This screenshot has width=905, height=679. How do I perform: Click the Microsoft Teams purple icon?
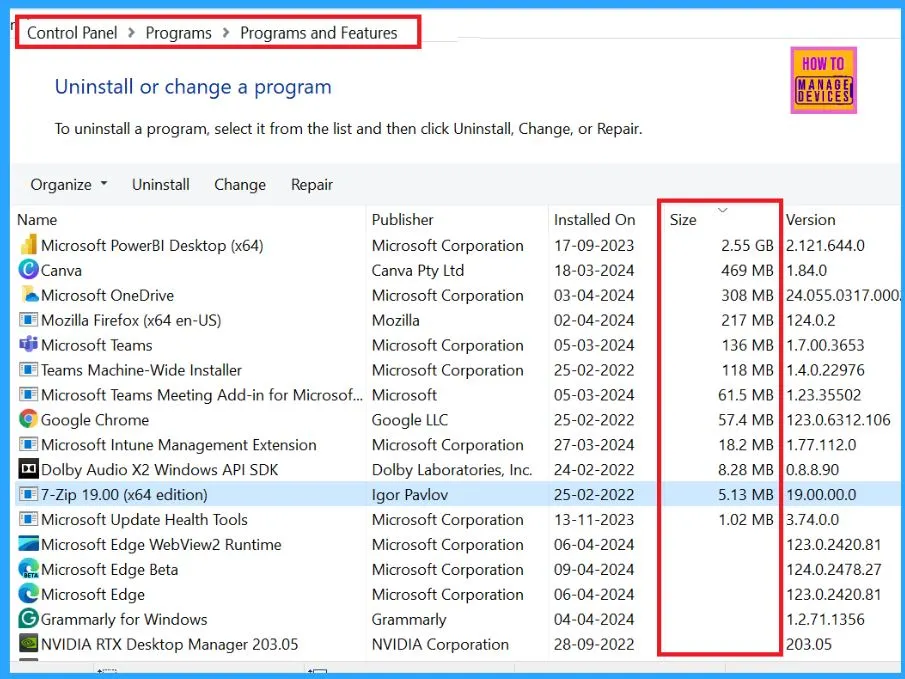coord(28,345)
